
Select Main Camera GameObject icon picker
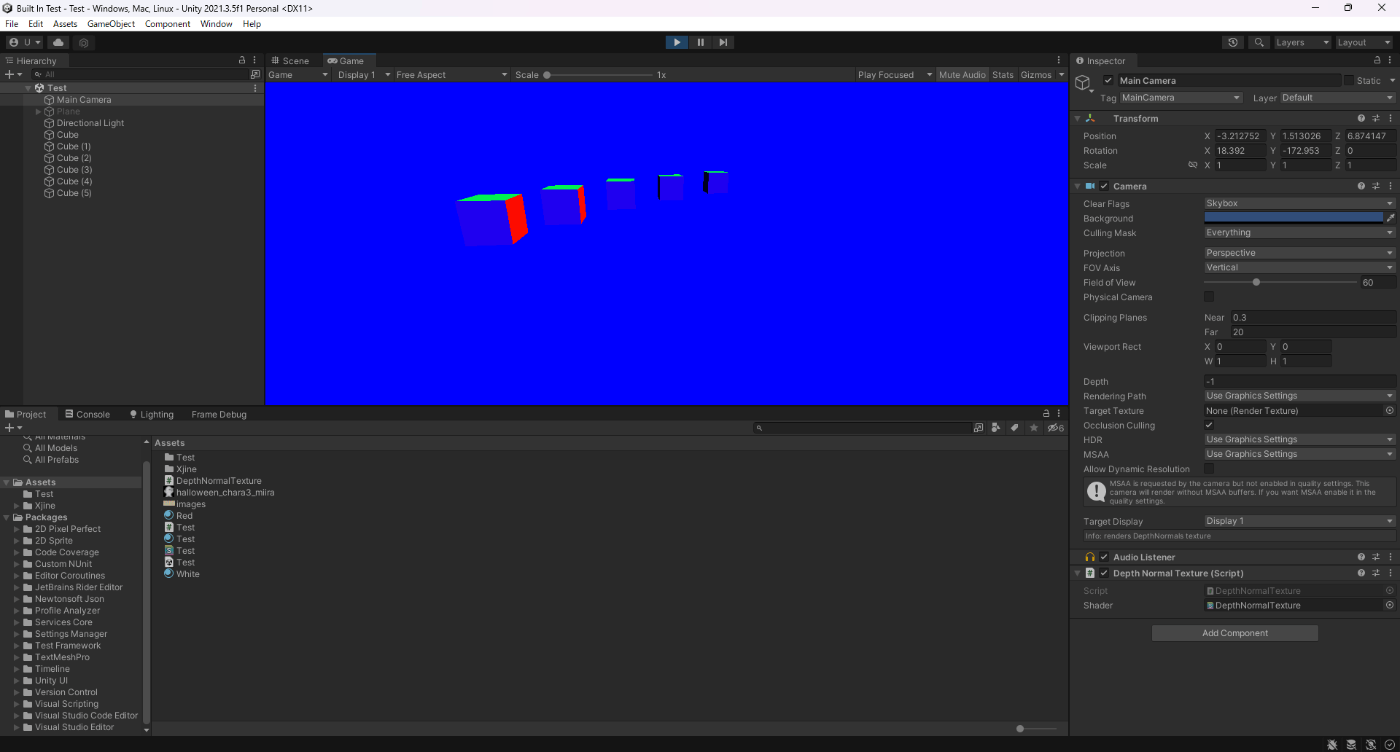click(x=1084, y=83)
